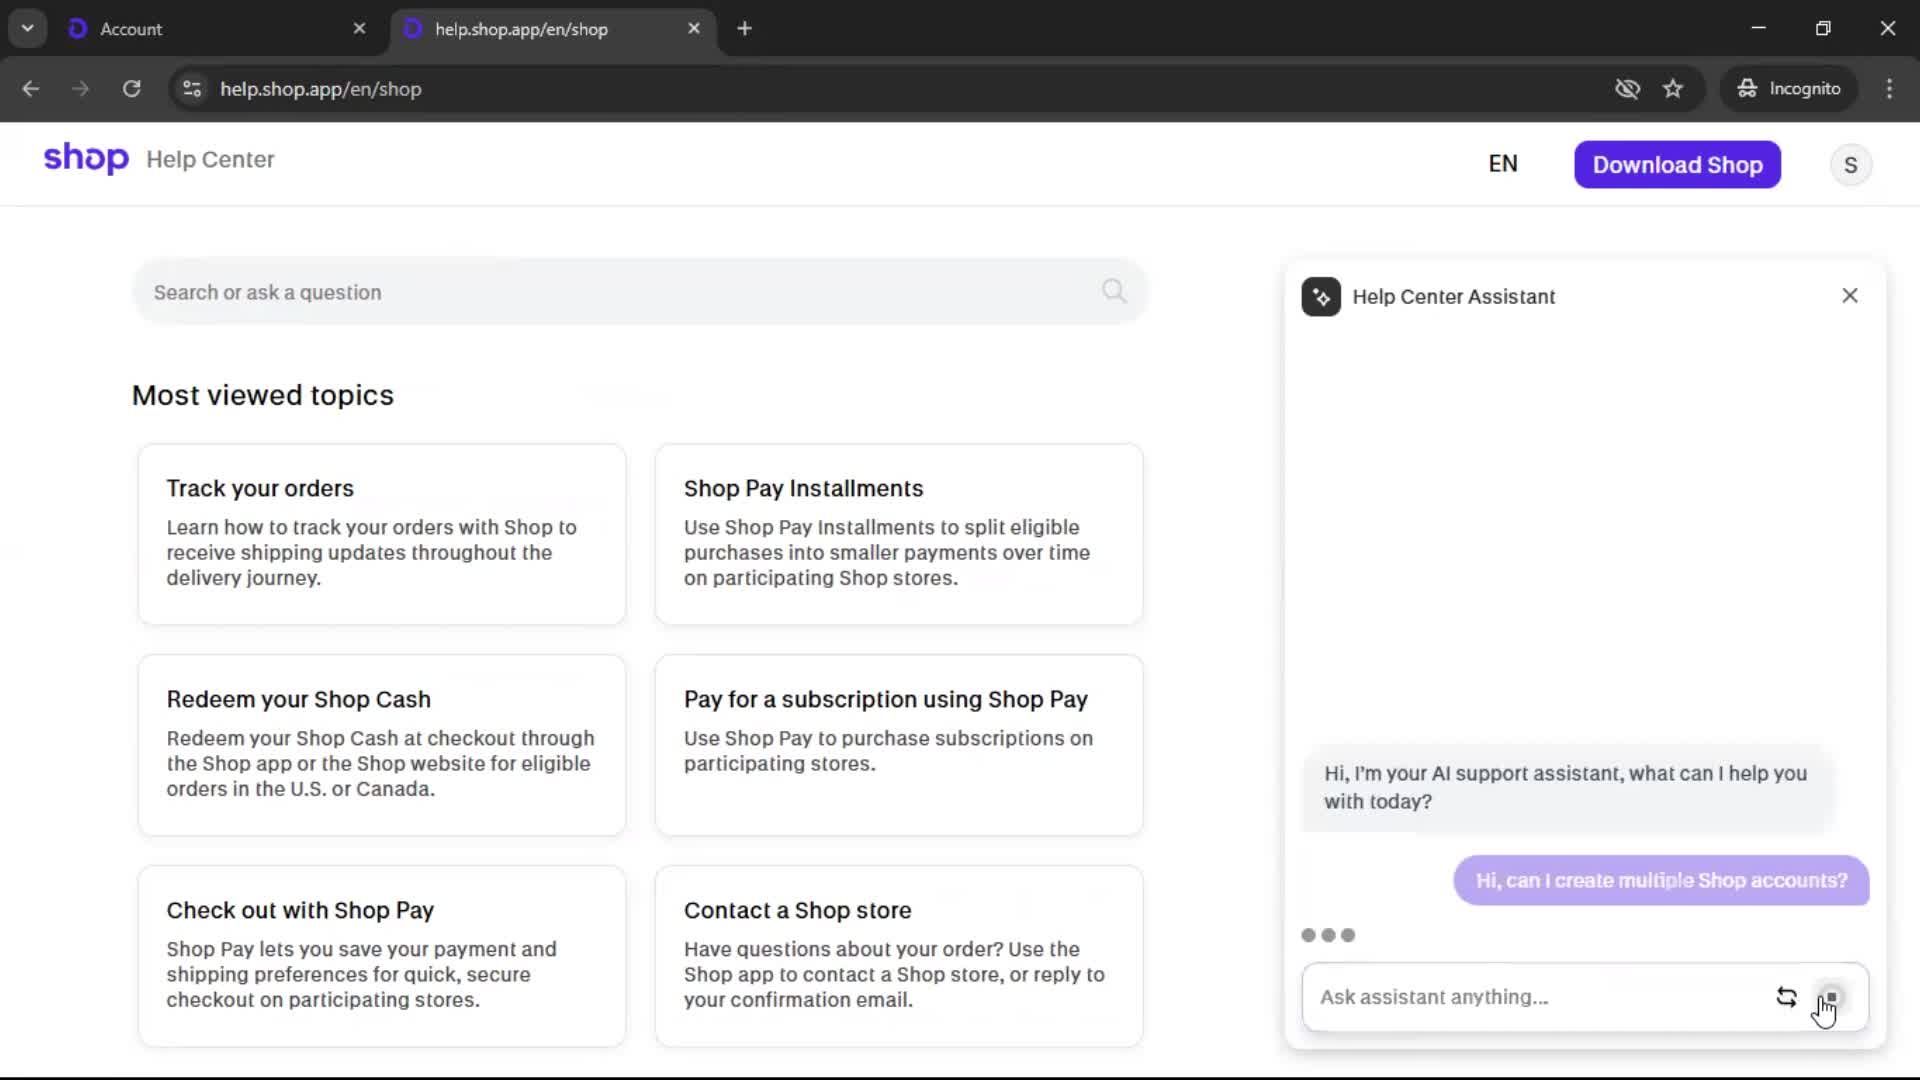The height and width of the screenshot is (1080, 1920).
Task: Click the third-party cookies blocked eye icon
Action: [x=1627, y=89]
